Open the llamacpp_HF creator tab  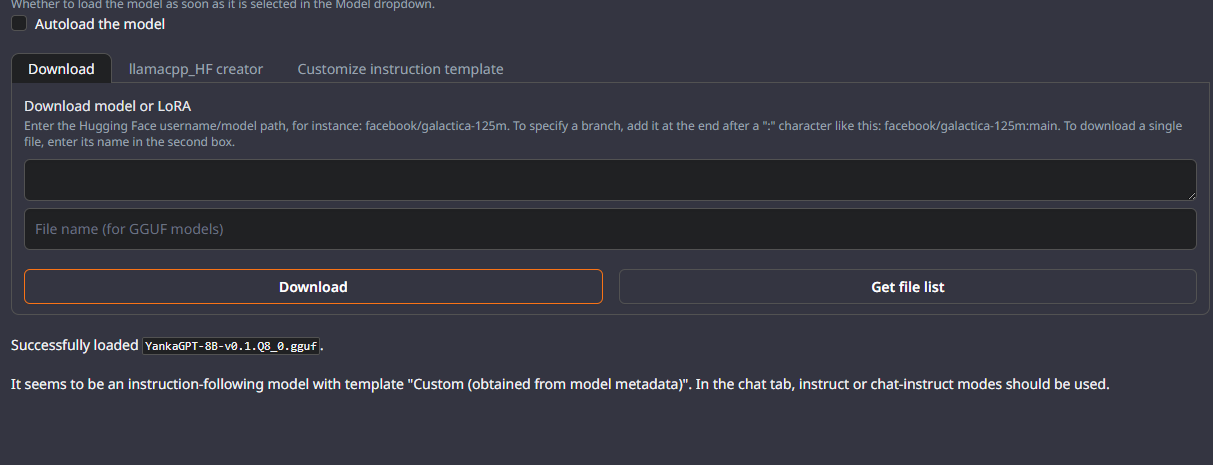196,69
